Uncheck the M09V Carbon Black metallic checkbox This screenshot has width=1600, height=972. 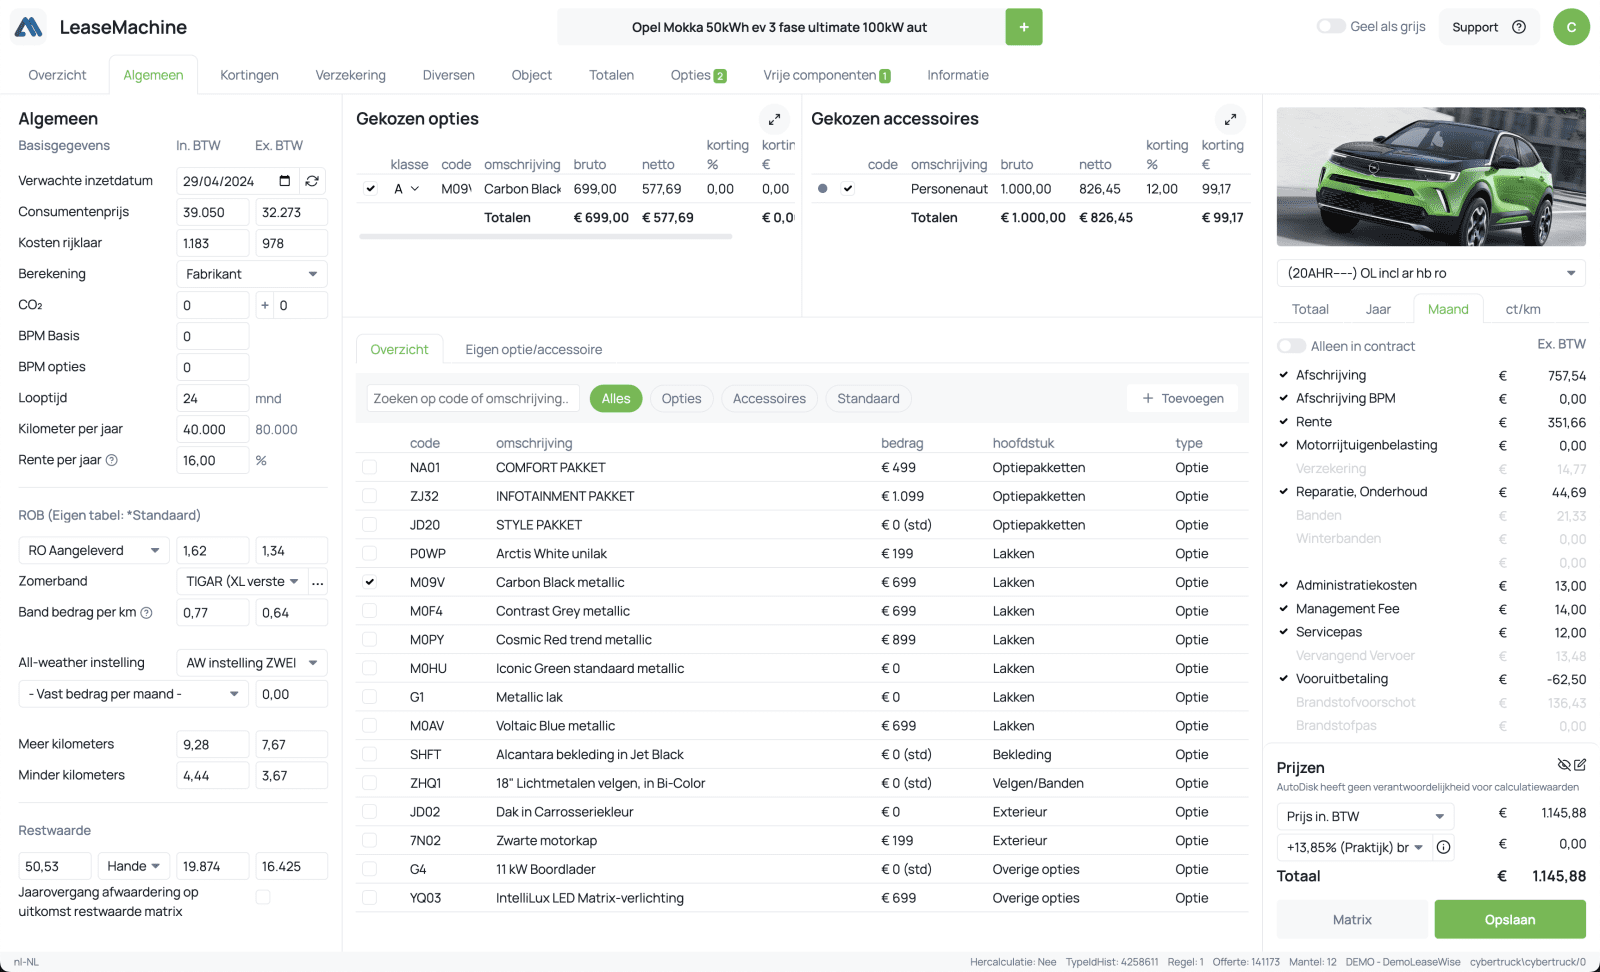370,582
